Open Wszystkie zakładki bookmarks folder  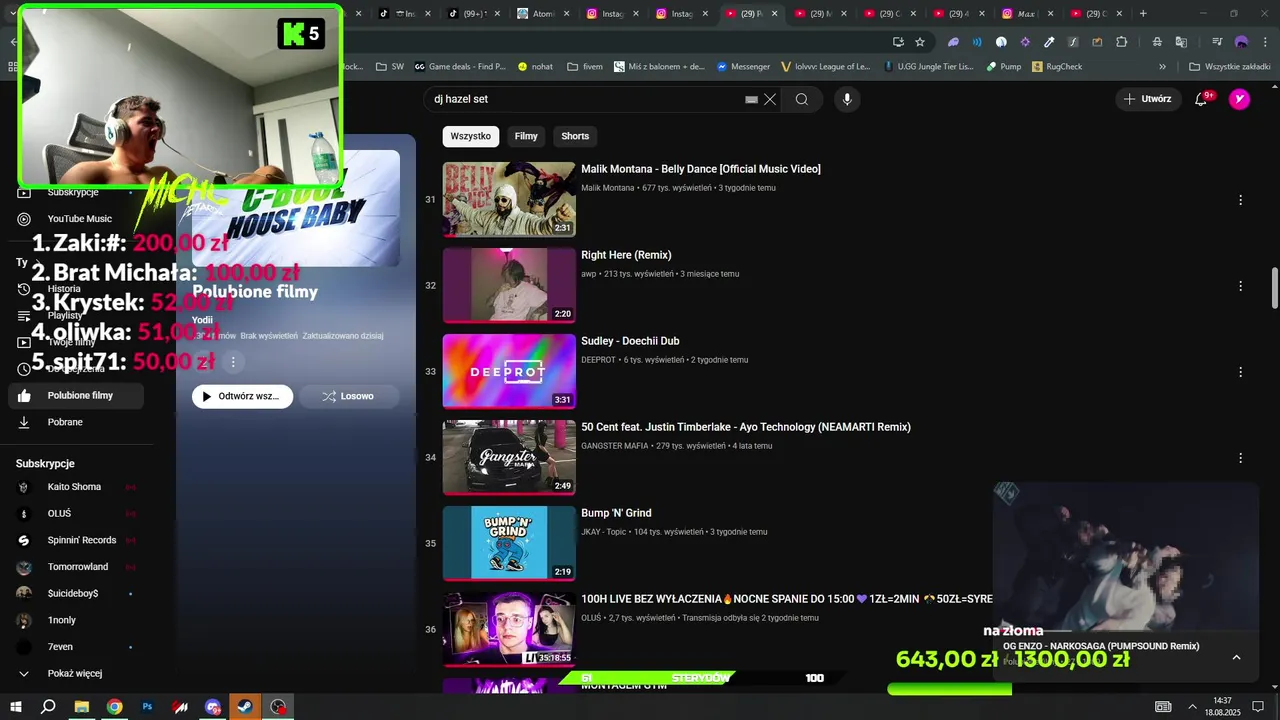tap(1229, 67)
